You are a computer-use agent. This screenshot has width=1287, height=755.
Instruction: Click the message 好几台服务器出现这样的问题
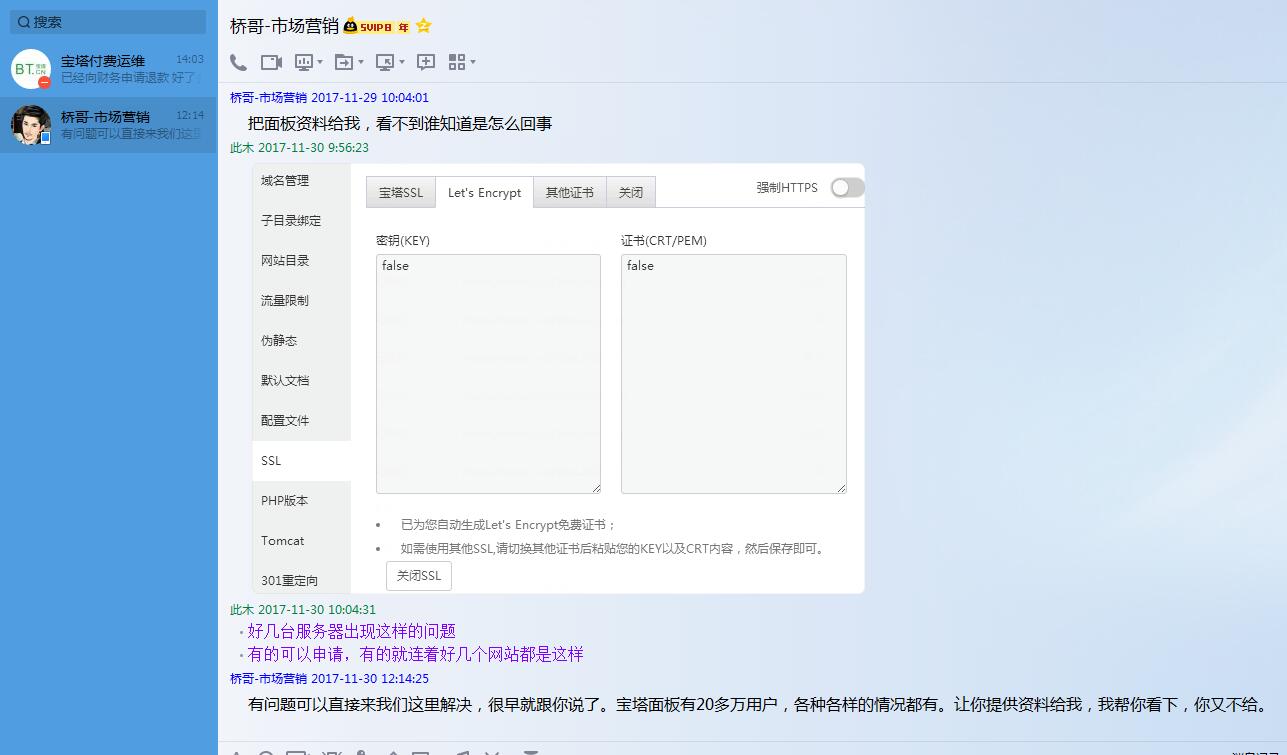point(352,631)
